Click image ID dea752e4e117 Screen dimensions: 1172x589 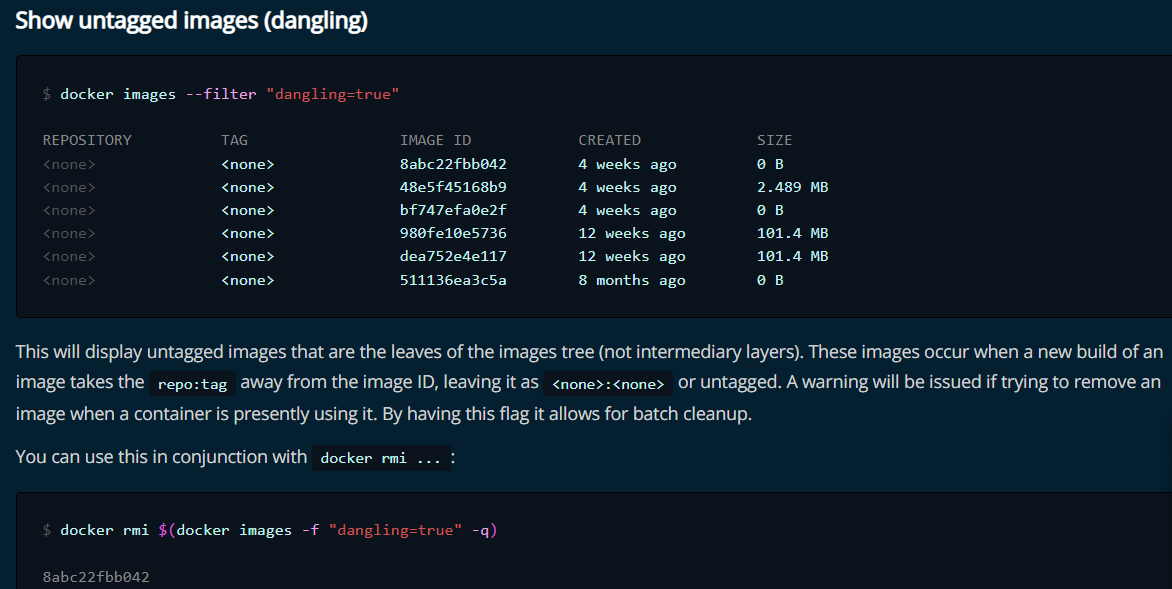pos(453,257)
